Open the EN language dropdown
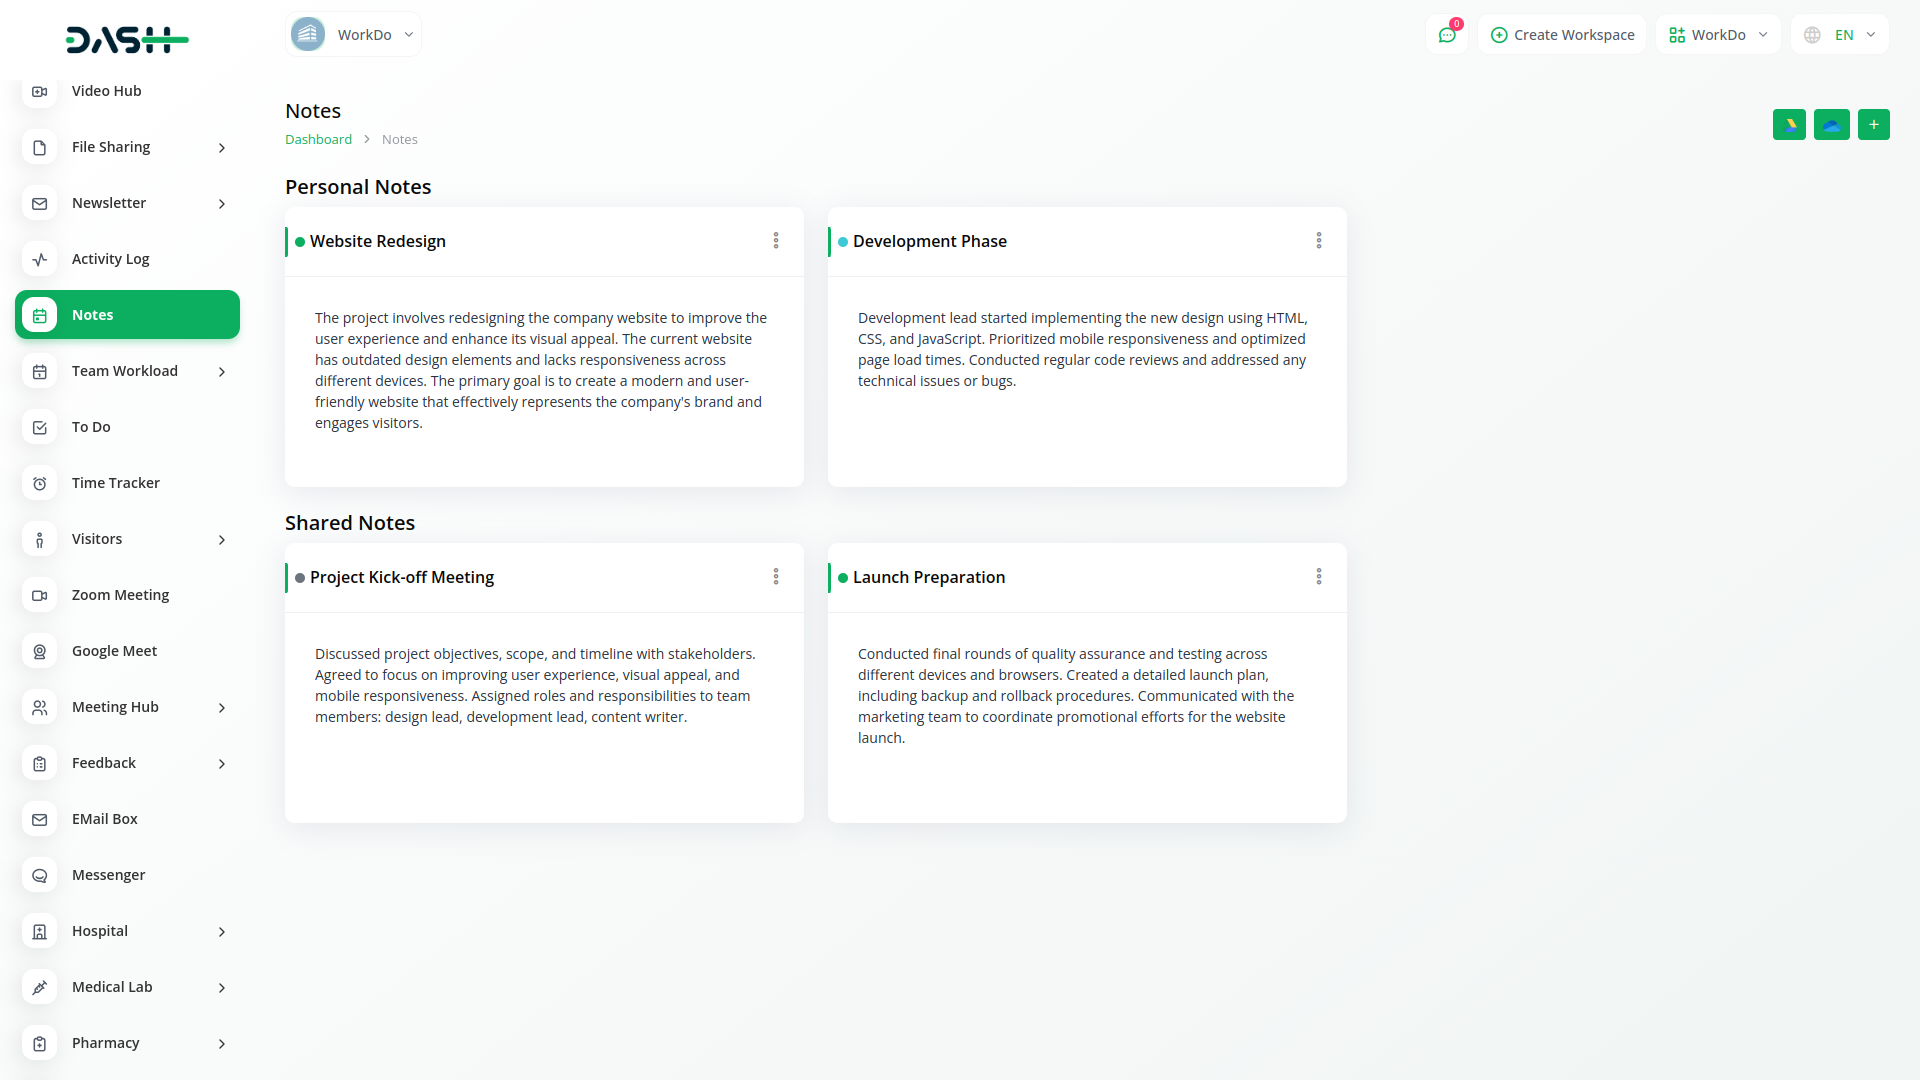Image resolution: width=1920 pixels, height=1080 pixels. 1841,35
